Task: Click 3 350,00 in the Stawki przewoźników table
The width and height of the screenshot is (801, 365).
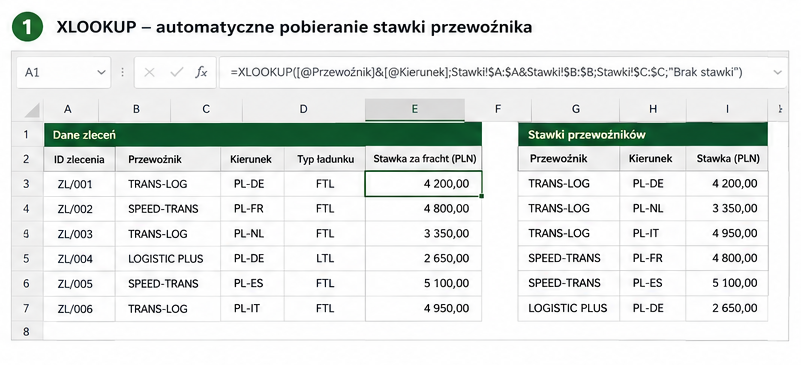Action: point(727,208)
